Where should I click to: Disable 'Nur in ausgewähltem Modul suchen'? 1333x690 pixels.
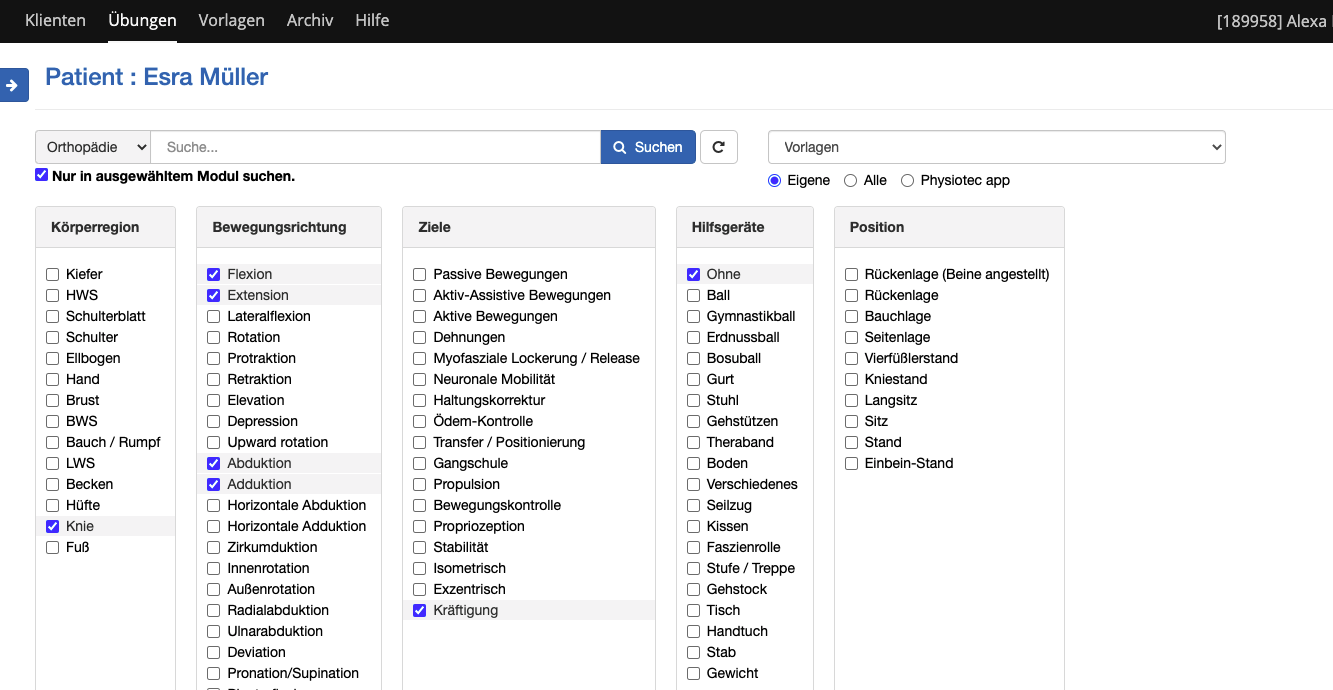tap(41, 174)
